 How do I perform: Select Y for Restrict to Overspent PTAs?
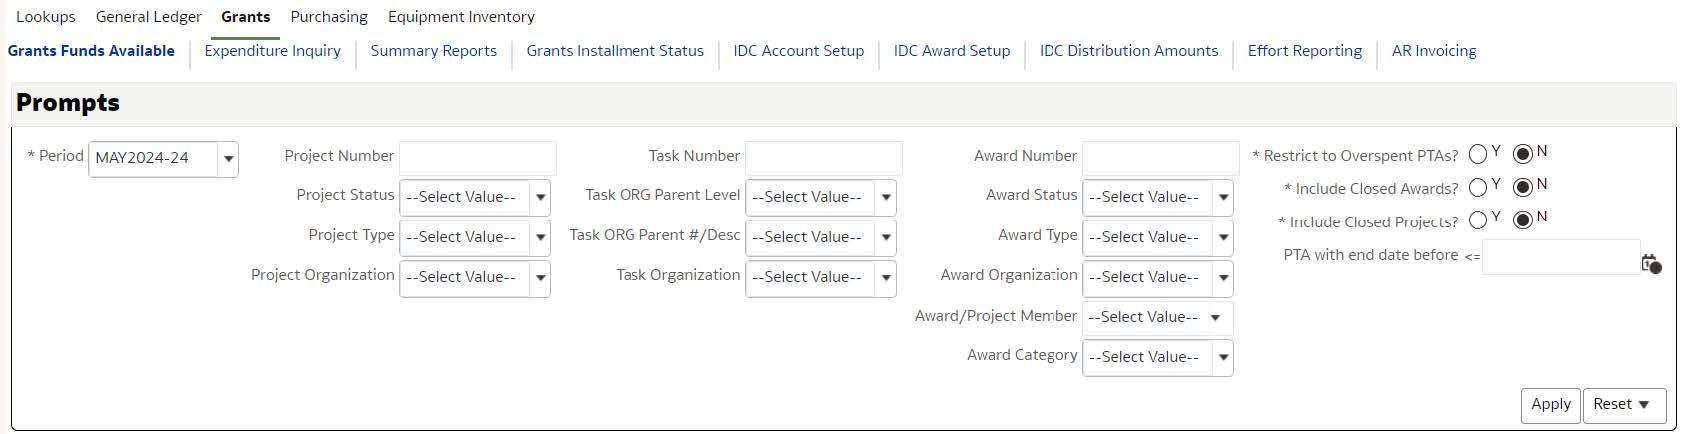tap(1478, 154)
